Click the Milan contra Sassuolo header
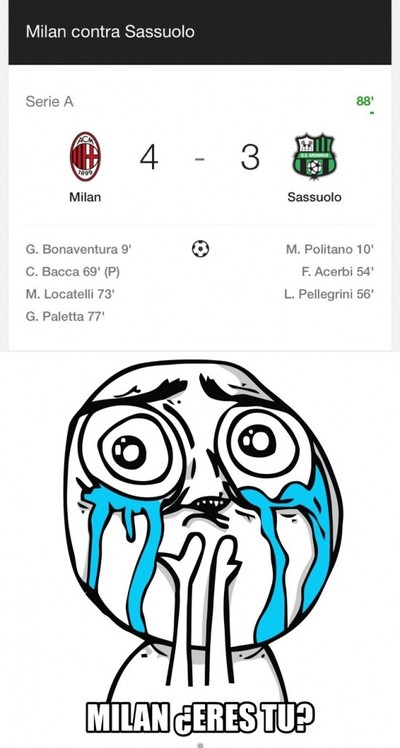 point(110,32)
